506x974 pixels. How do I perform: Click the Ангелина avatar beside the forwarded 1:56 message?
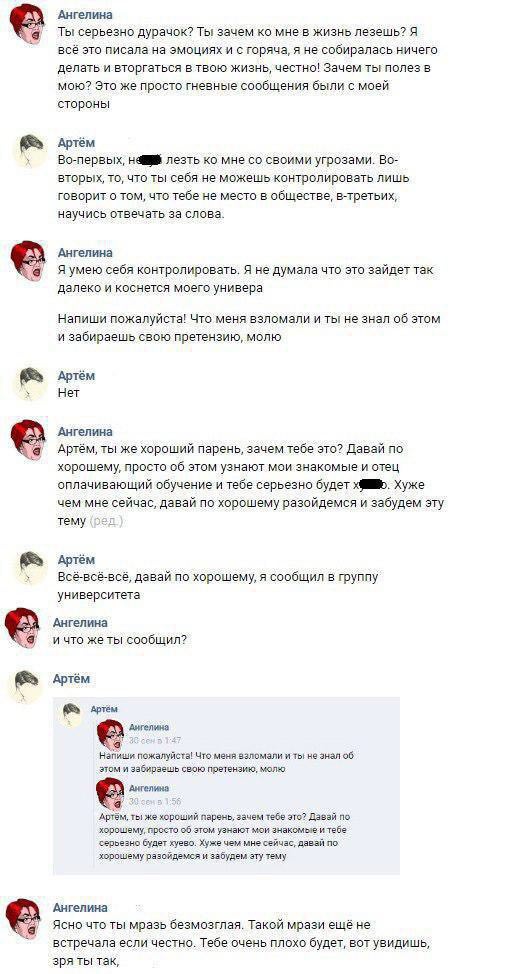tap(111, 794)
